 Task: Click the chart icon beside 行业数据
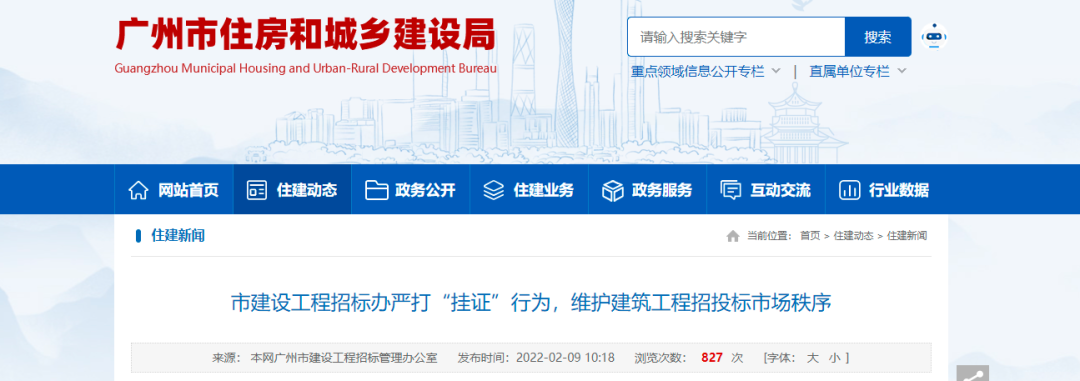tap(849, 190)
